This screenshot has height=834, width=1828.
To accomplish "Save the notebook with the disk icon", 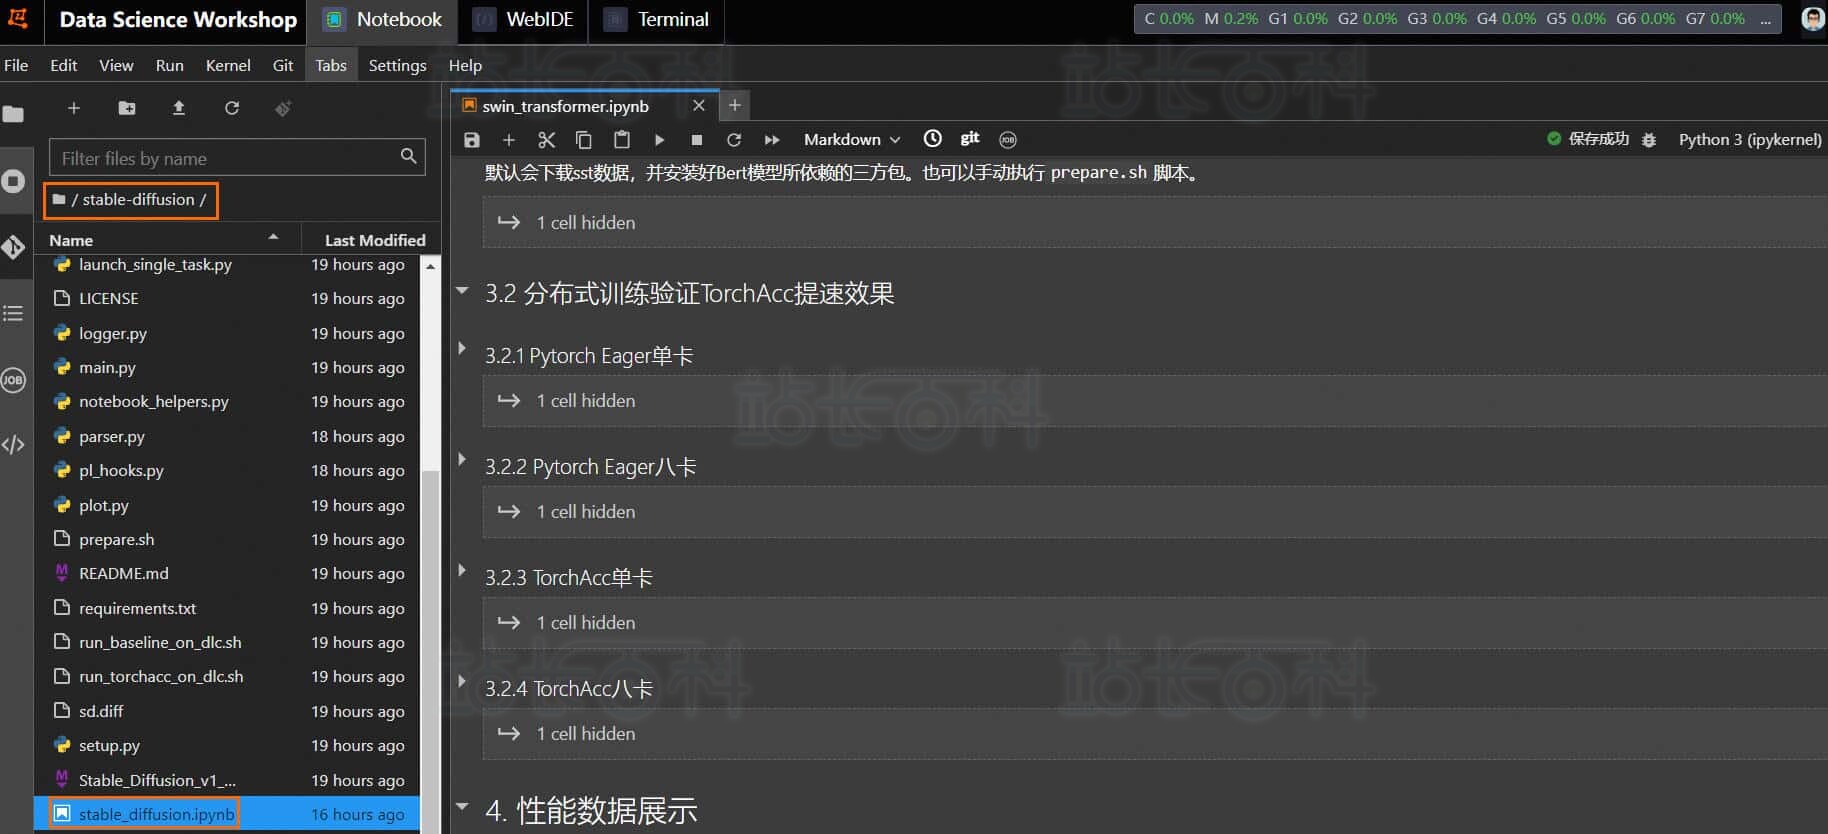I will tap(472, 140).
